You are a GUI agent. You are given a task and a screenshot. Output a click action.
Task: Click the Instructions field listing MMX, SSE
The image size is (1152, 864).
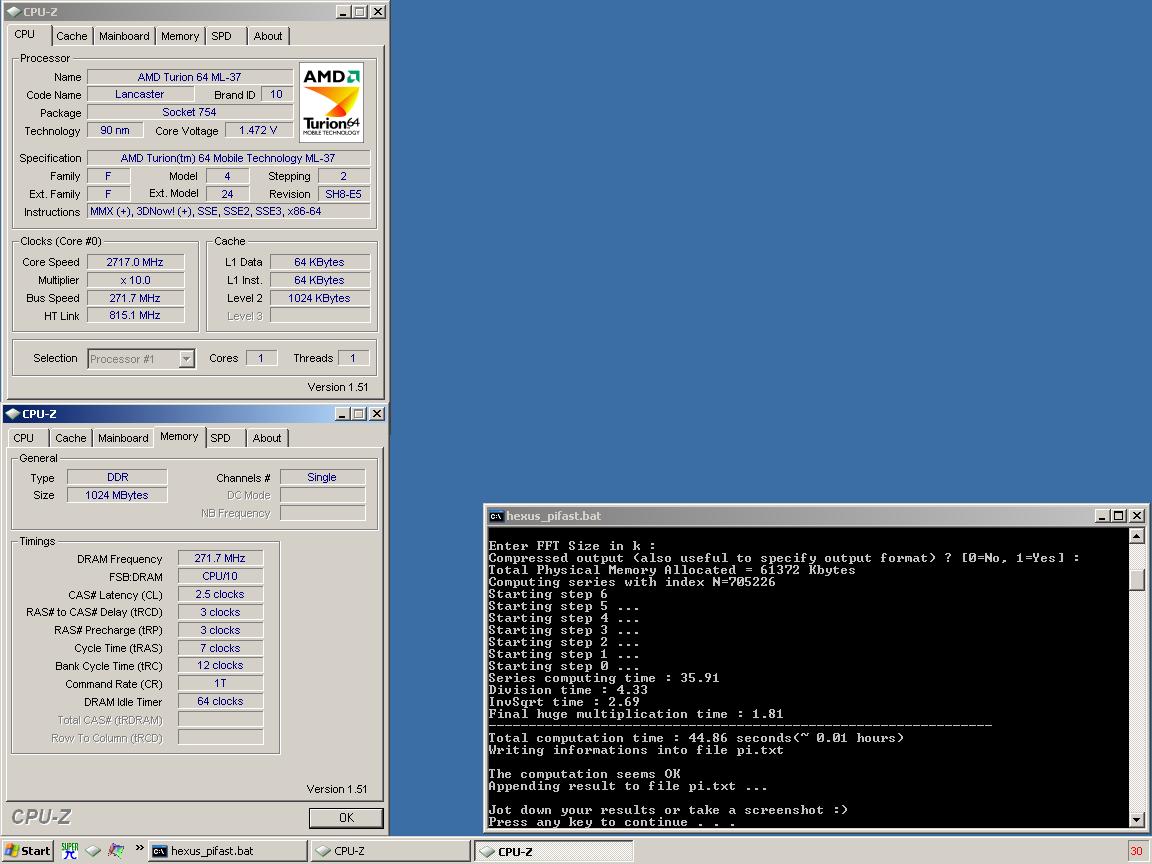(228, 212)
